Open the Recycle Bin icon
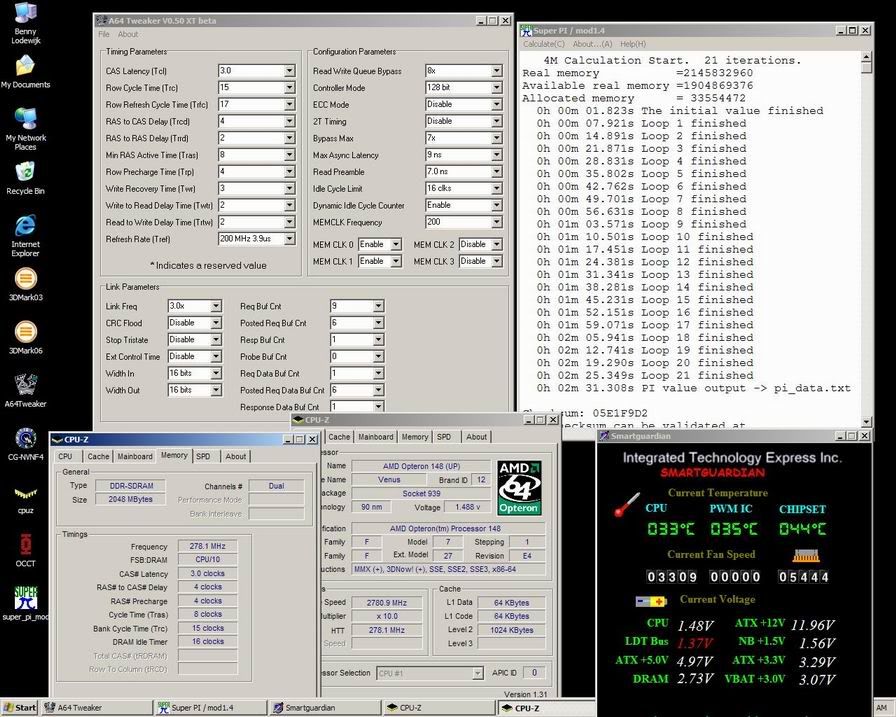This screenshot has height=717, width=896. coord(25,172)
